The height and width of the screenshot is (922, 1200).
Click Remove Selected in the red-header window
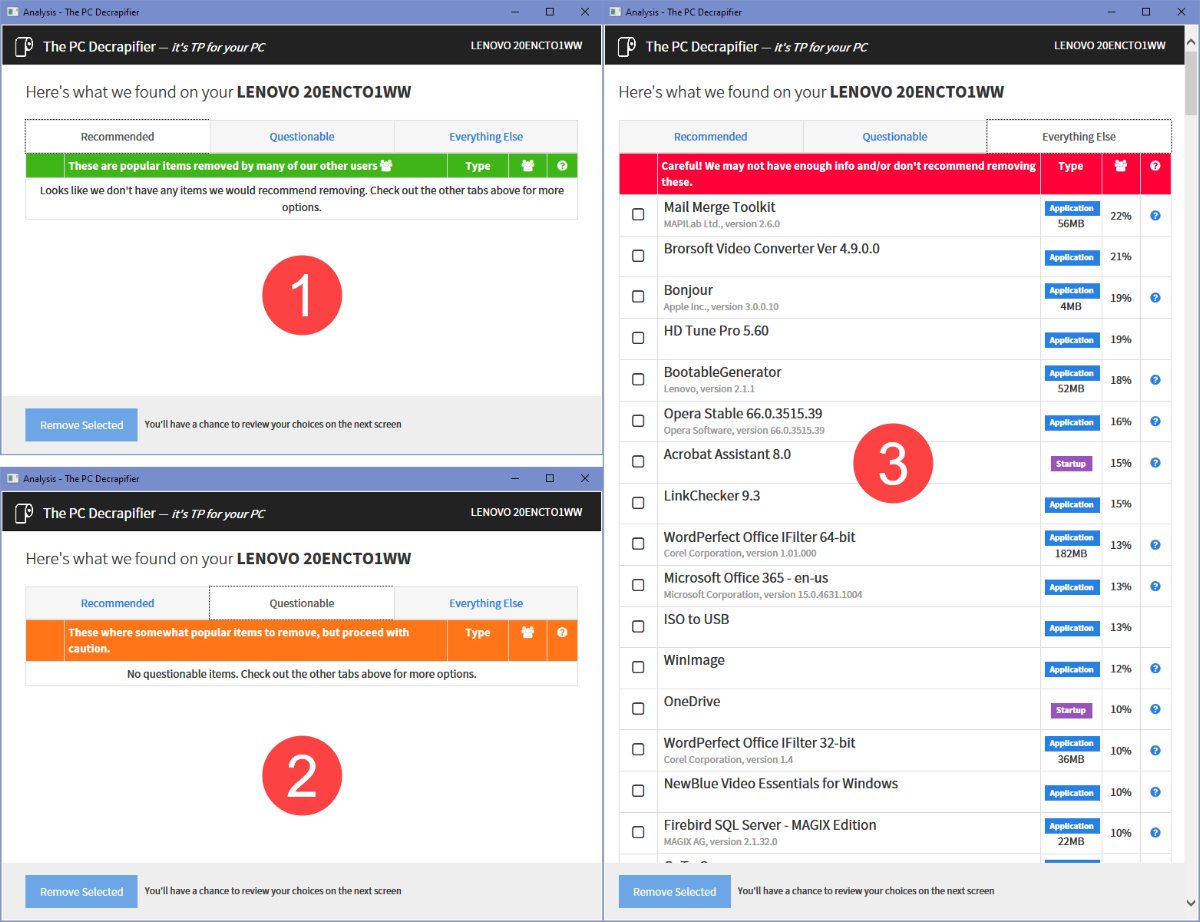pyautogui.click(x=675, y=892)
